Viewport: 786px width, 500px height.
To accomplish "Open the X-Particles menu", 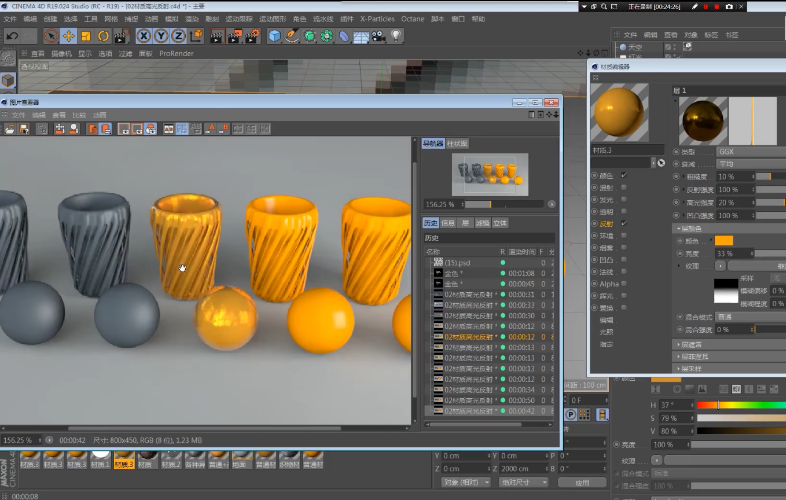I will [x=377, y=19].
